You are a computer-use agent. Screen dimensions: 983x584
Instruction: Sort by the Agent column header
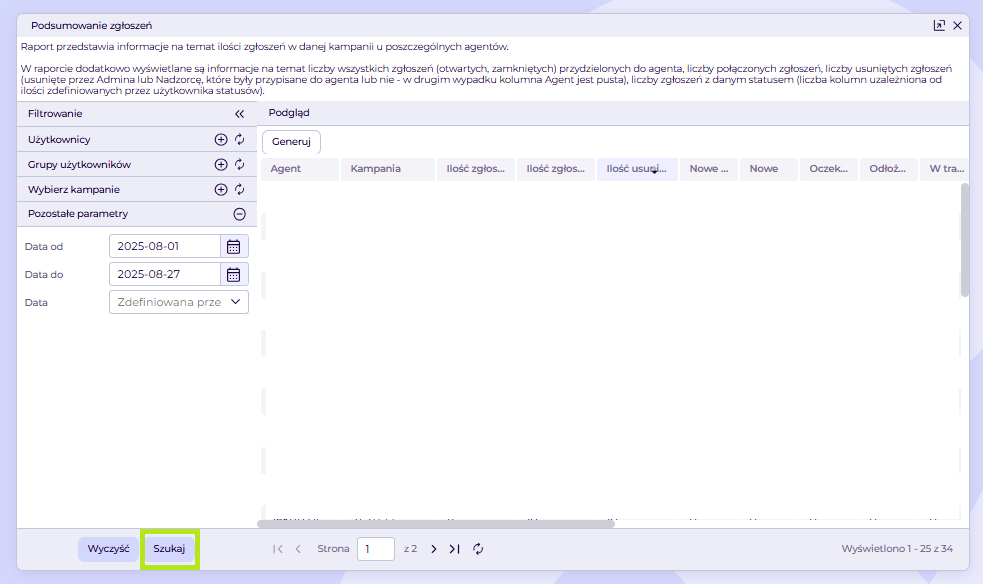300,169
